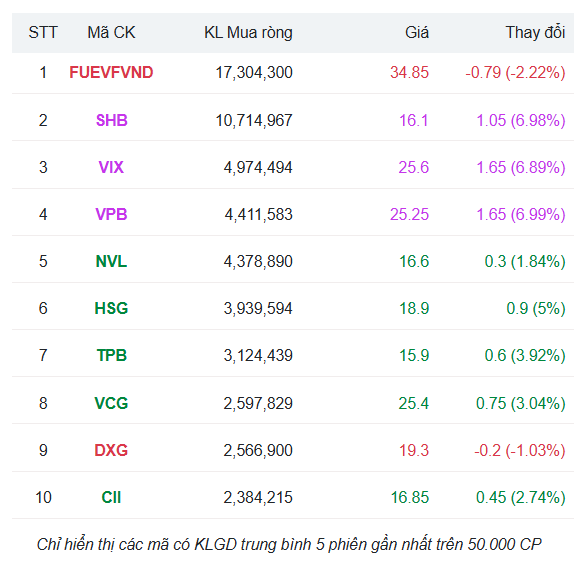Select net volume 10,714,967 cell
Image resolution: width=583 pixels, height=566 pixels.
coord(254,120)
